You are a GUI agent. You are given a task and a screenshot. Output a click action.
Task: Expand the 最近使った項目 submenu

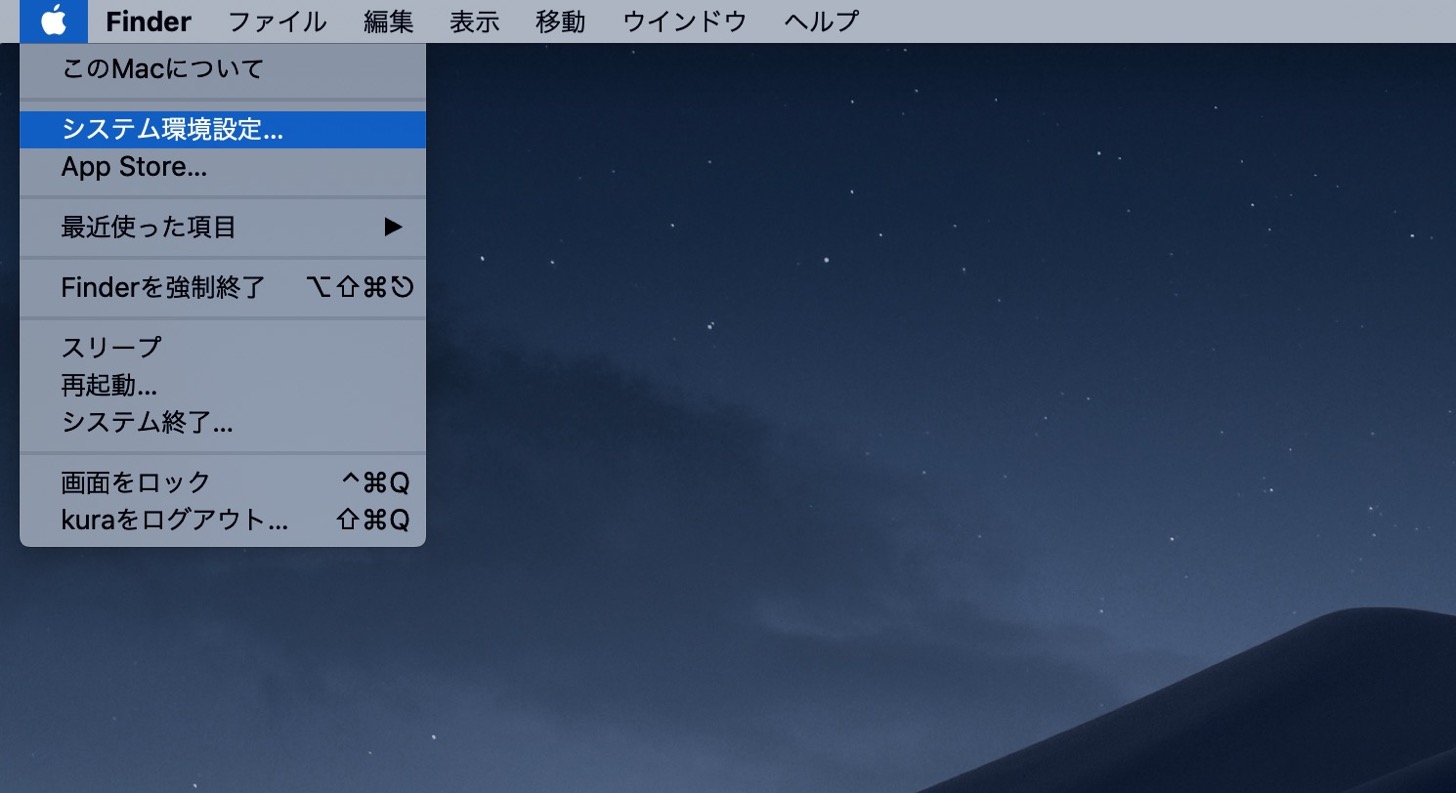click(148, 227)
